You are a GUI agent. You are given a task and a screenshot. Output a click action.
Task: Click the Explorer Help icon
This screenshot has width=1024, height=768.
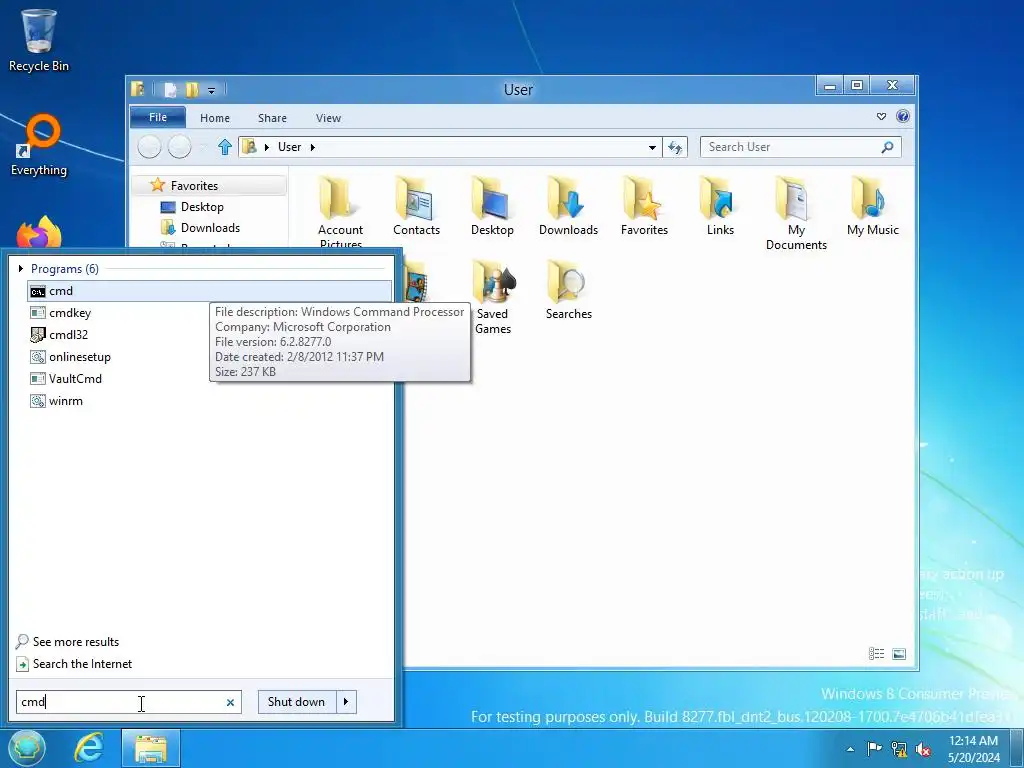[903, 117]
